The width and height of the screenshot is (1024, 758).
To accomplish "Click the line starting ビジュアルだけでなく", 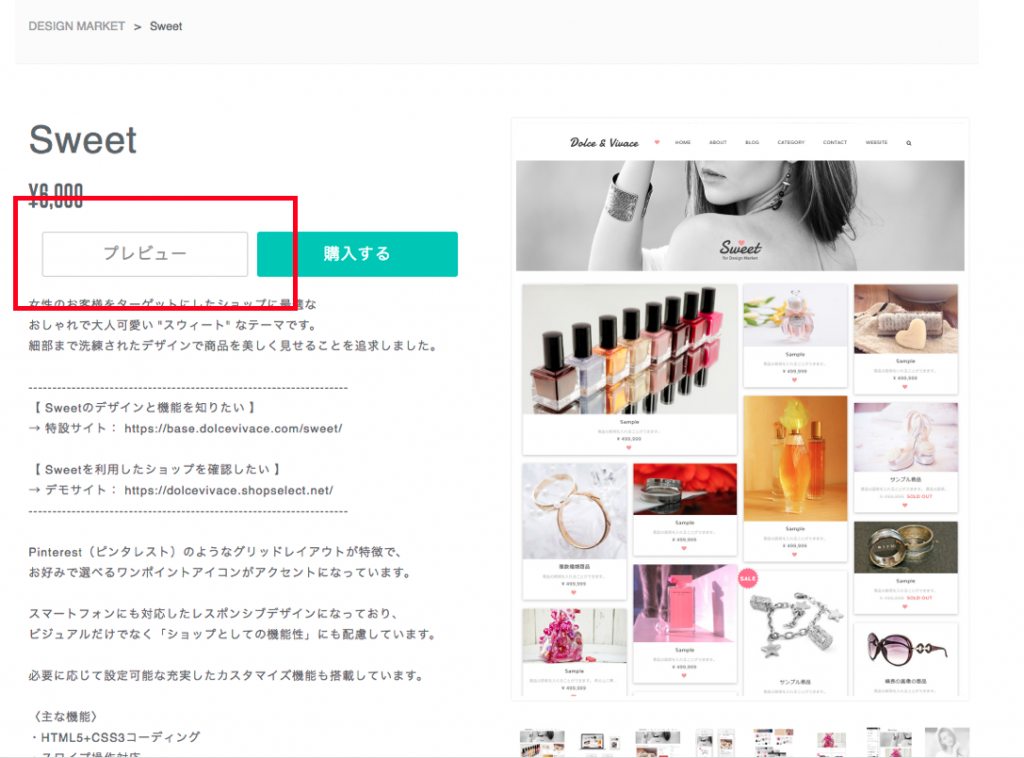I will point(232,635).
